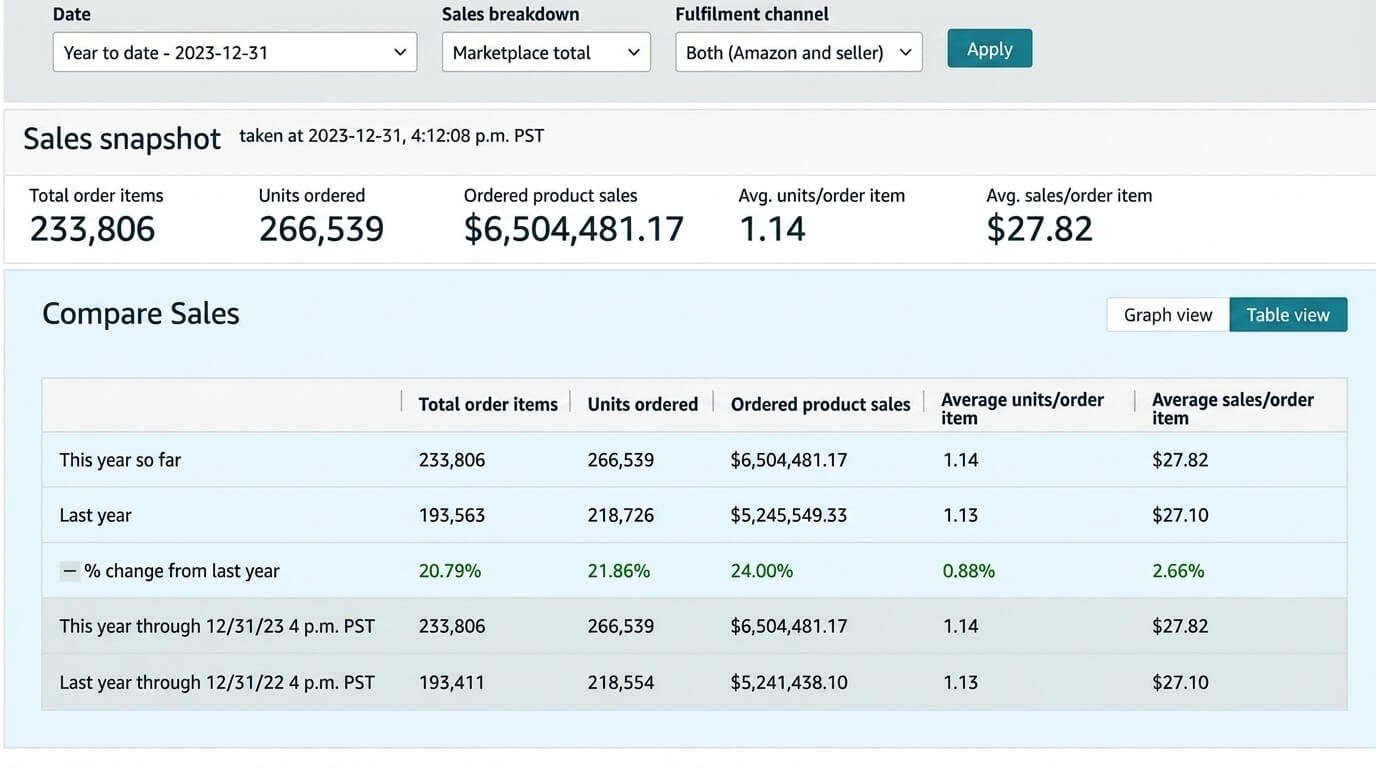The image size is (1376, 768).
Task: Click the 1.13 cell in the Last year row
Action: pos(960,516)
